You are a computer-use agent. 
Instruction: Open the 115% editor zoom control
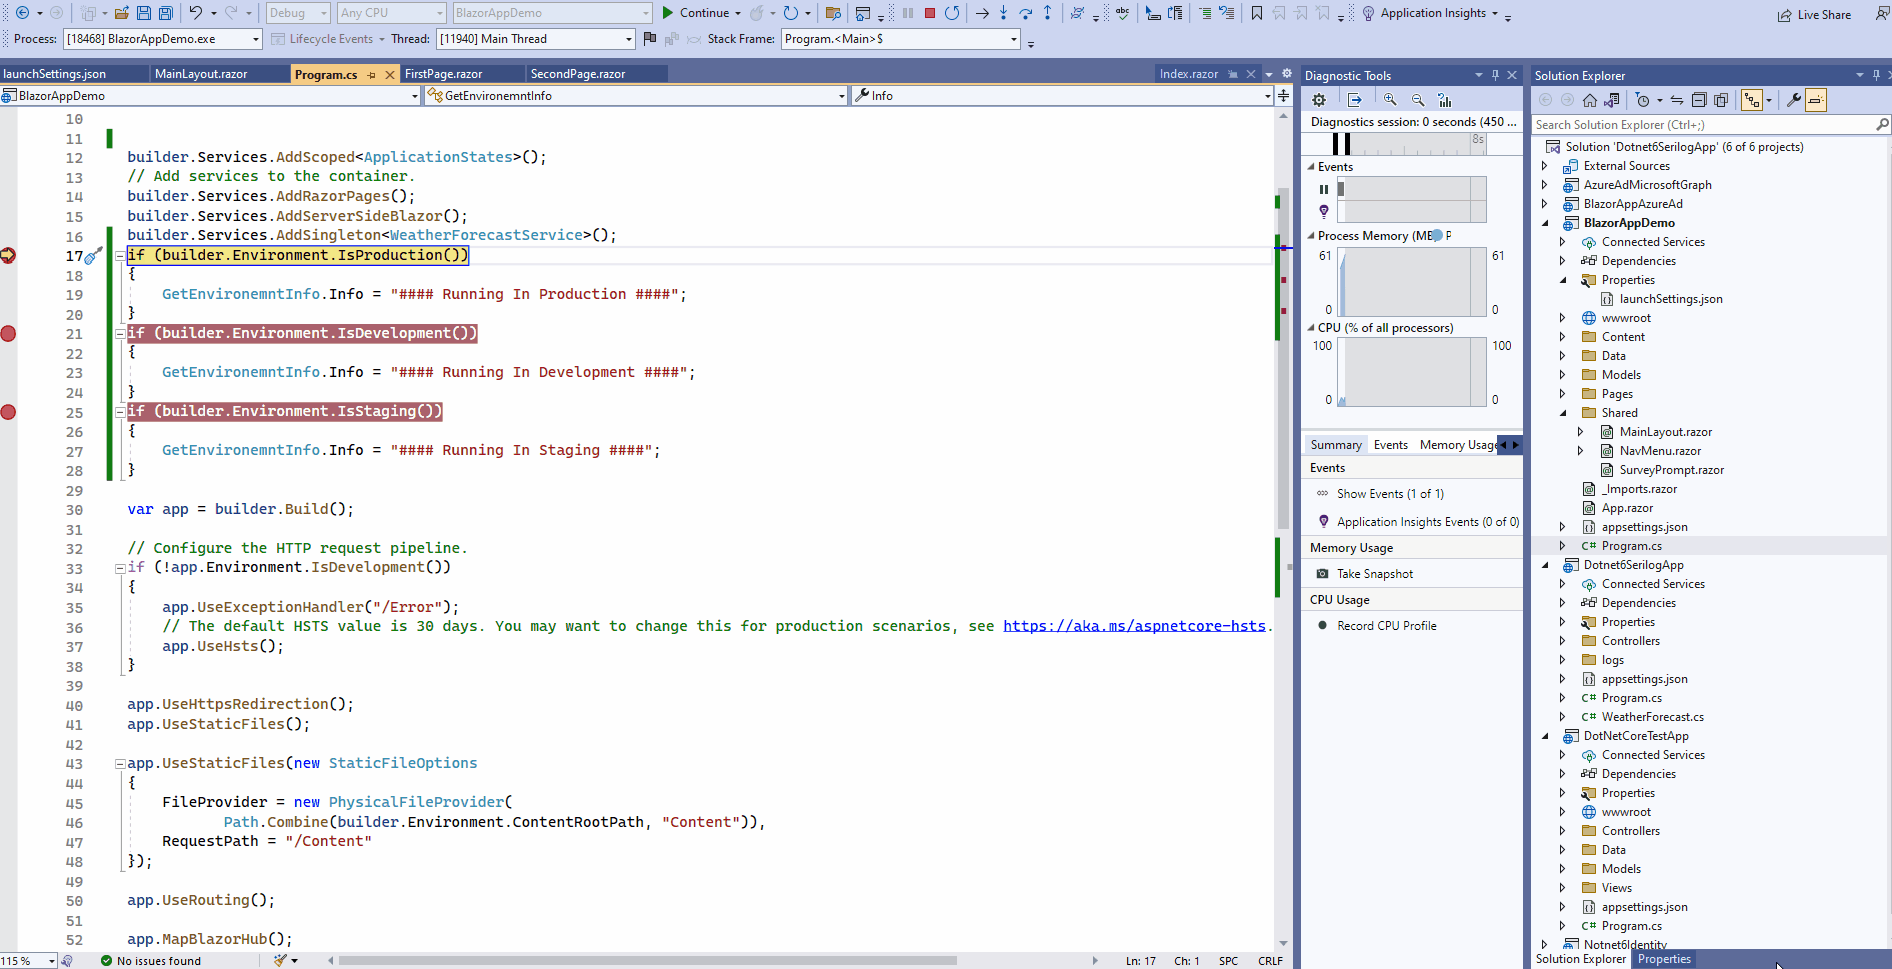(27, 960)
